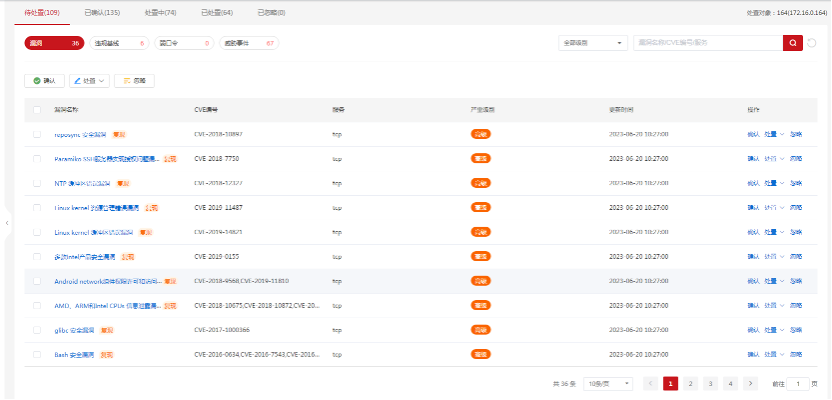Click 忽略 link in the NTP row

click(796, 183)
